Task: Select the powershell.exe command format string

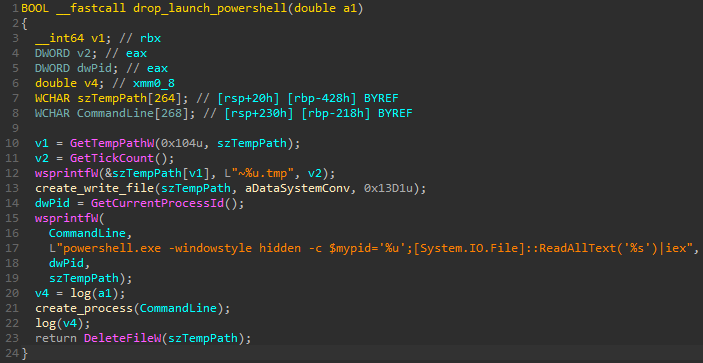Action: [x=371, y=248]
